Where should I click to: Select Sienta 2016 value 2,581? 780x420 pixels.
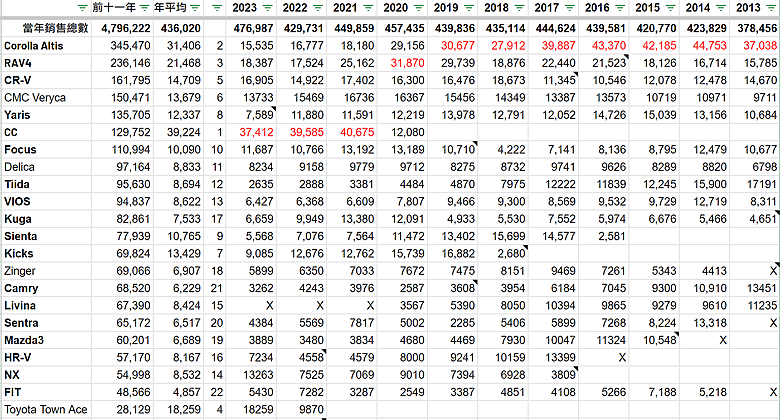tap(612, 236)
